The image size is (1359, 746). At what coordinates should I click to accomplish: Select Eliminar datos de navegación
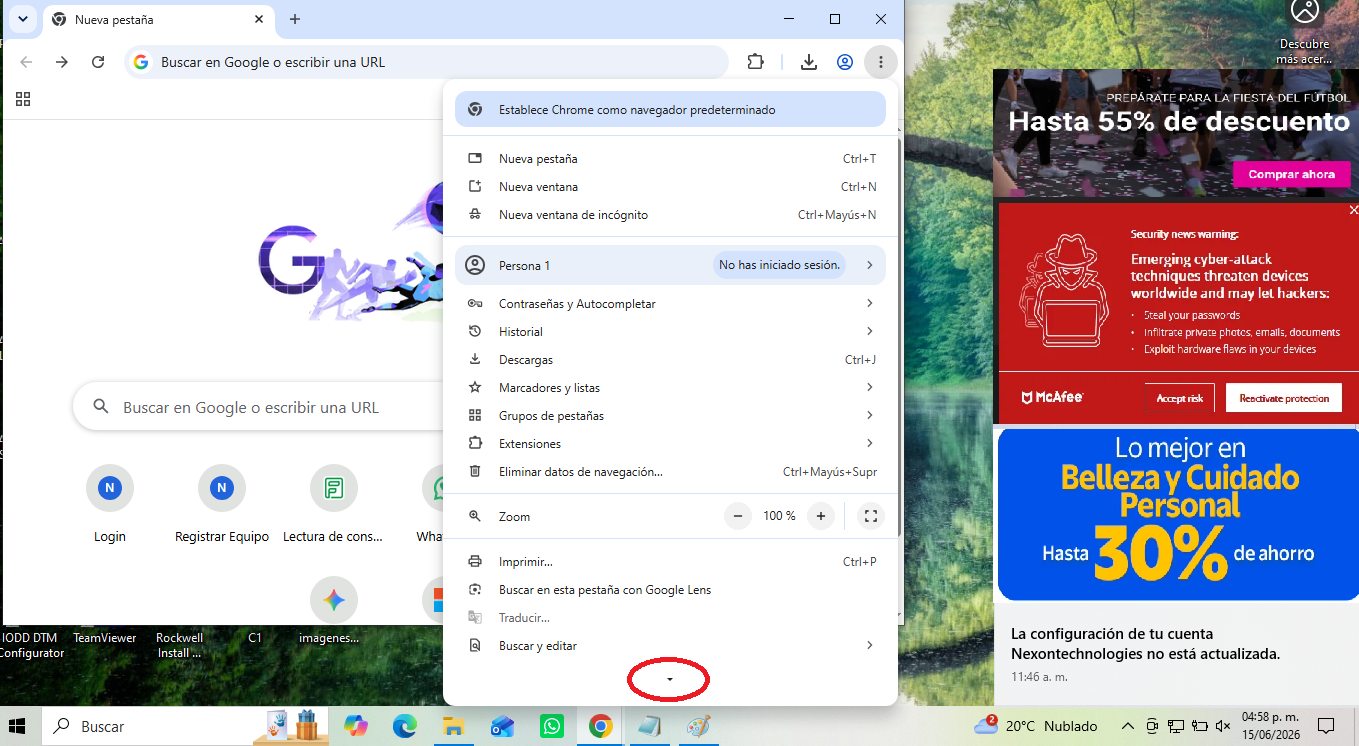click(670, 472)
